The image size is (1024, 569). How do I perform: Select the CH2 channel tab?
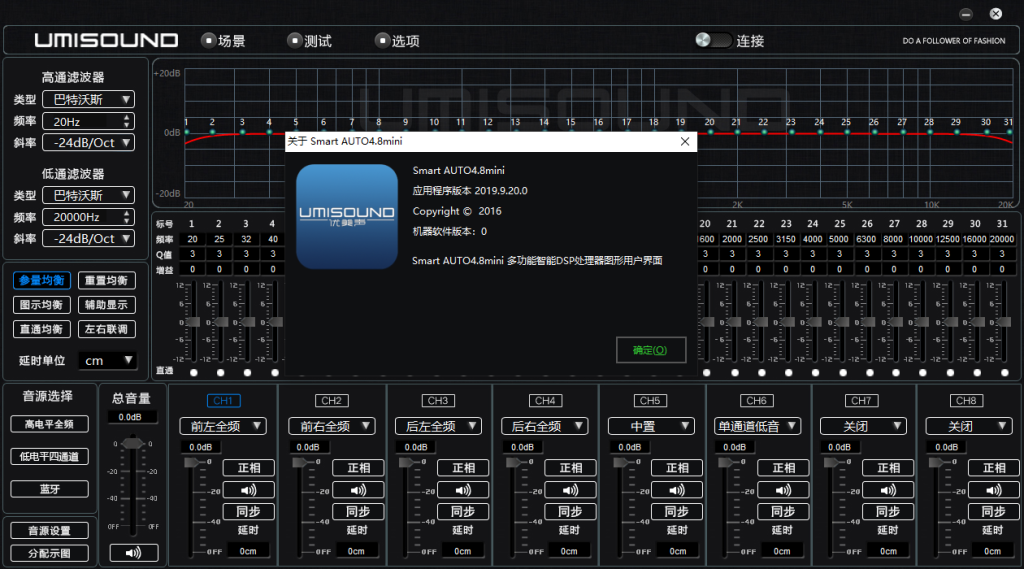[x=331, y=400]
